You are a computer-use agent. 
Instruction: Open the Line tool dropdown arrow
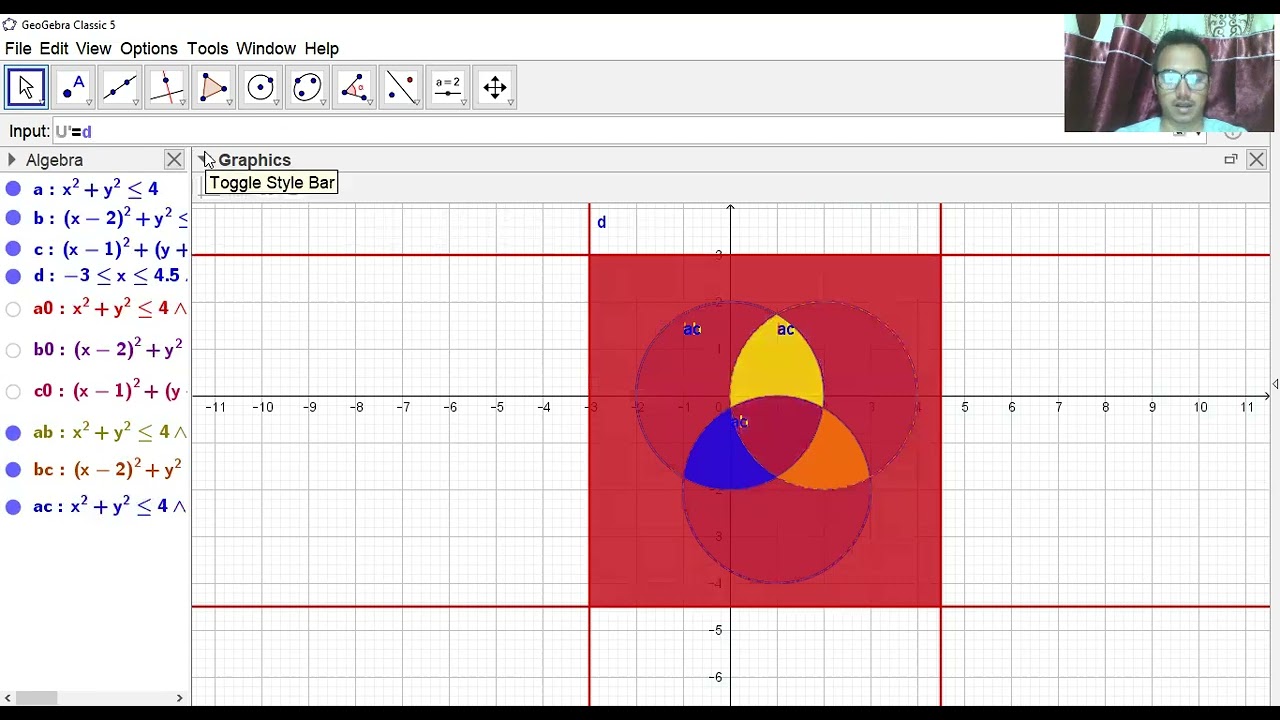136,102
